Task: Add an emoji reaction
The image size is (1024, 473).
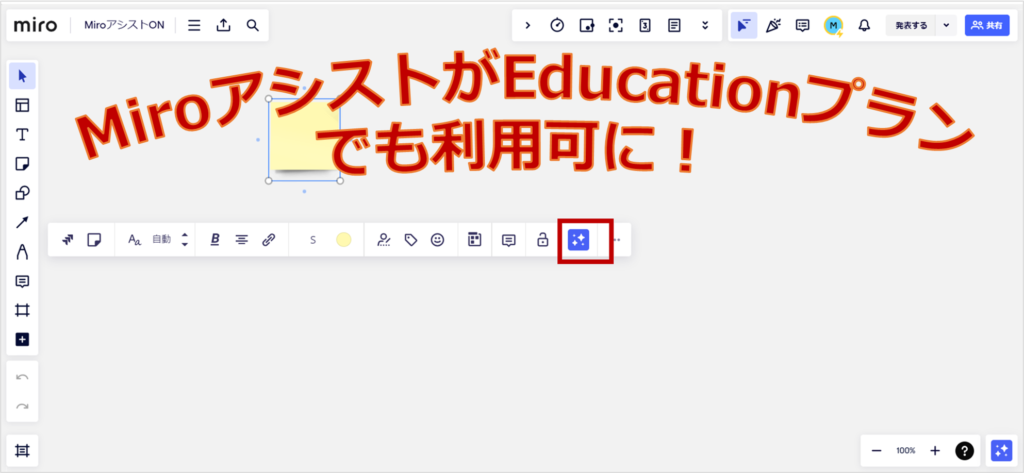Action: (x=438, y=240)
